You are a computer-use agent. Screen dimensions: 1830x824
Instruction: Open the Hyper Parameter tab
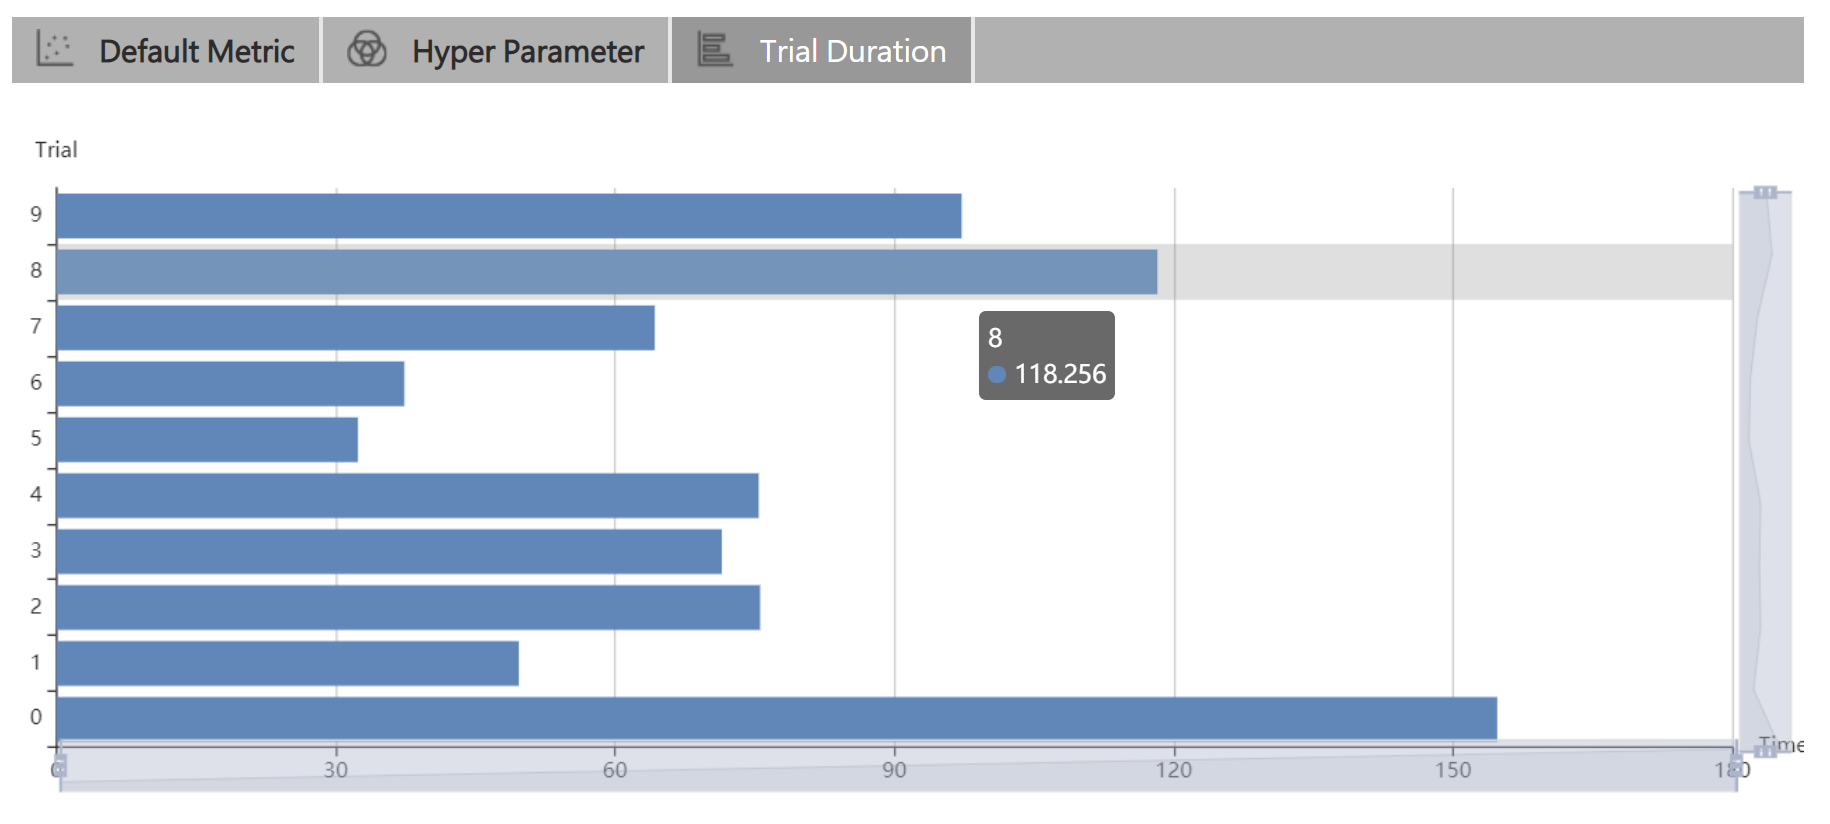pos(527,51)
